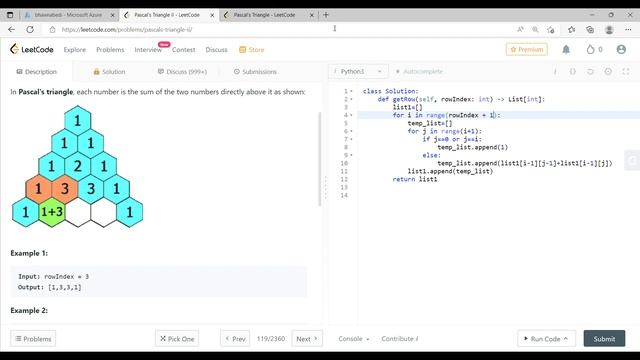This screenshot has height=360, width=640.
Task: Open the Problems nav link
Action: point(110,50)
